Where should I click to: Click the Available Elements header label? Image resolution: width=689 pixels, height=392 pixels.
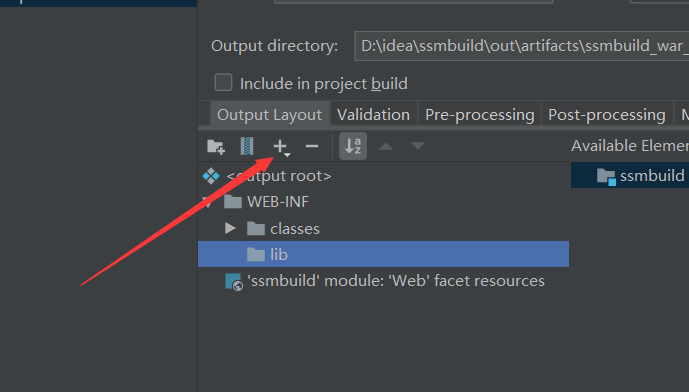(x=630, y=146)
